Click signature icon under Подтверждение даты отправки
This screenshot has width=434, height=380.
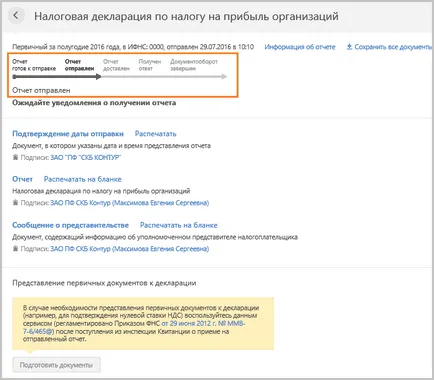[x=15, y=157]
